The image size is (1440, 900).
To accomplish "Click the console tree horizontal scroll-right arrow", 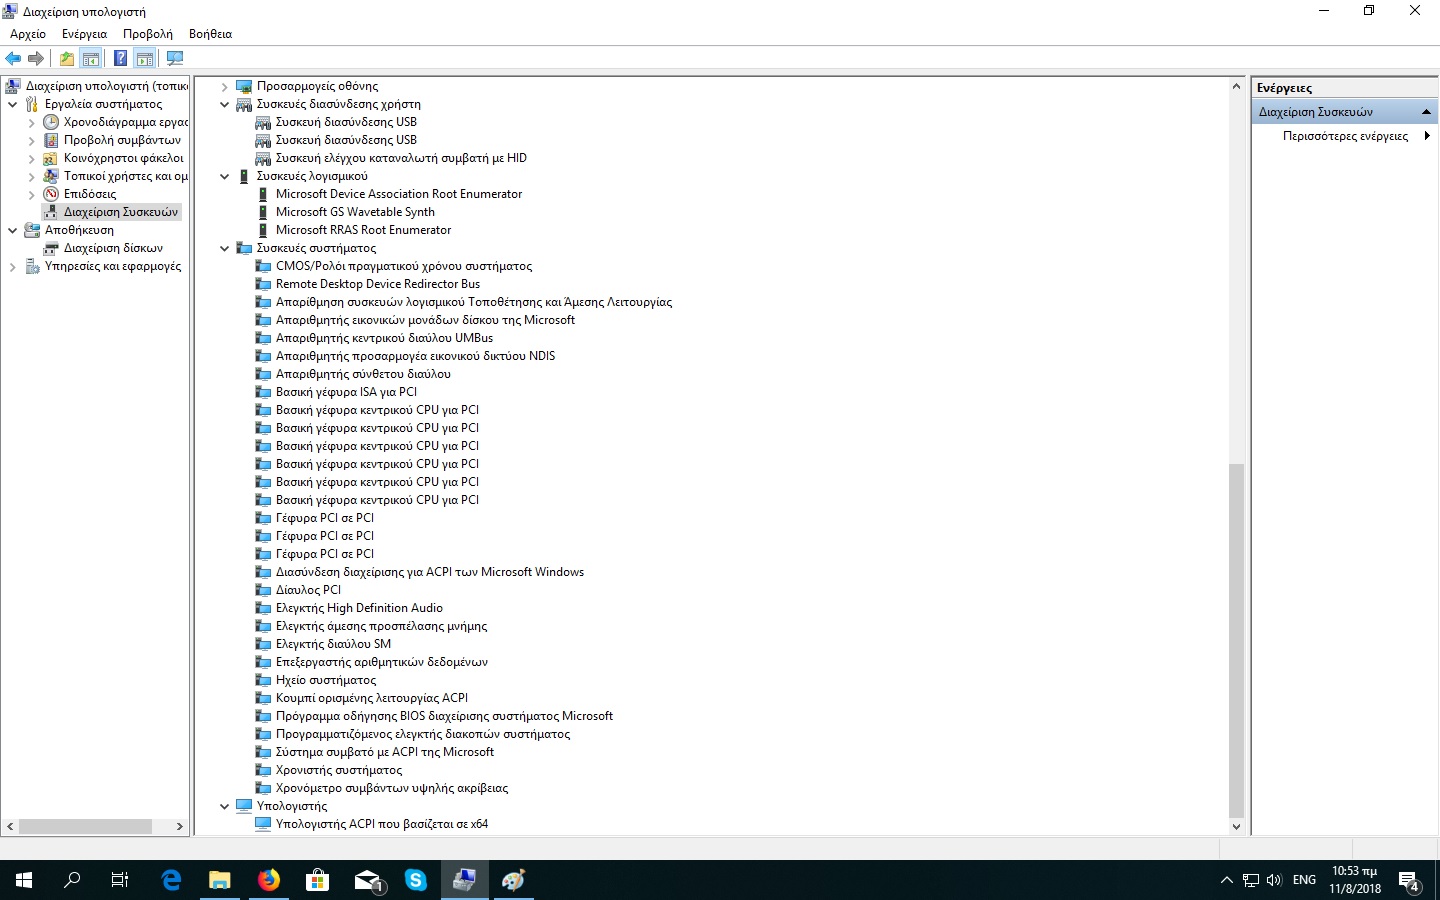I will point(179,826).
